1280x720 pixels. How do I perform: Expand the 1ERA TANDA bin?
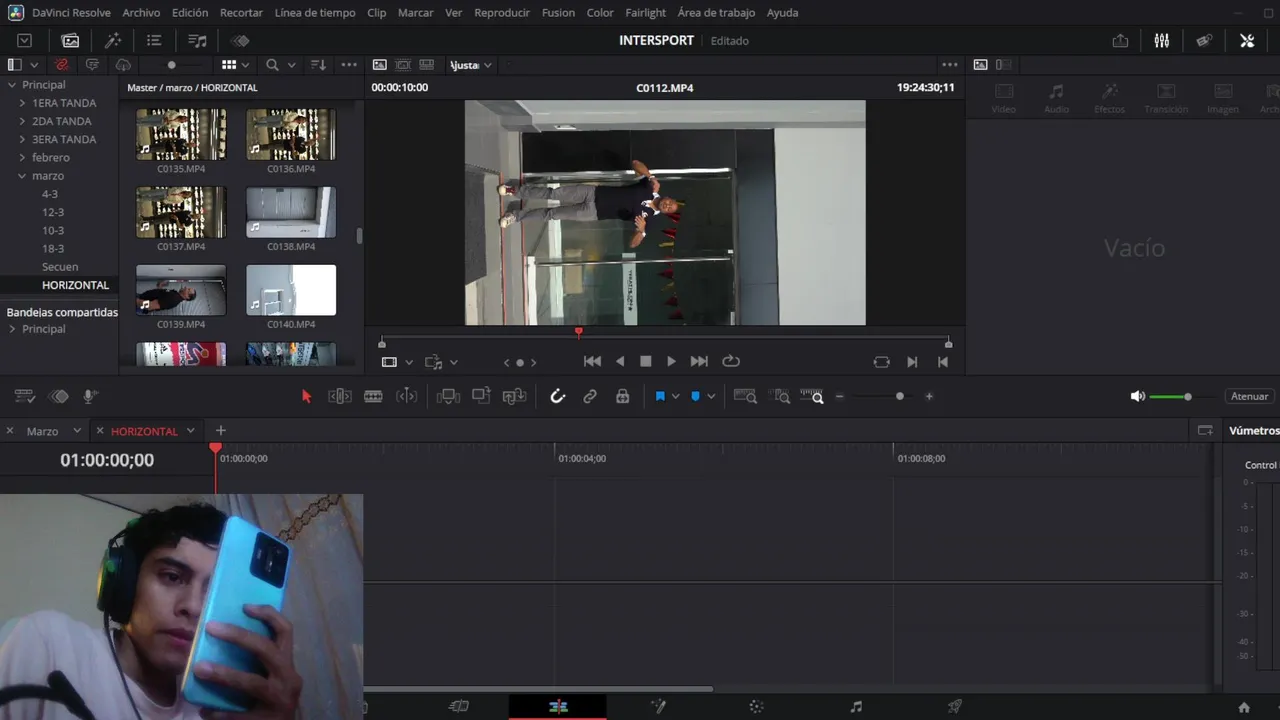coord(22,103)
